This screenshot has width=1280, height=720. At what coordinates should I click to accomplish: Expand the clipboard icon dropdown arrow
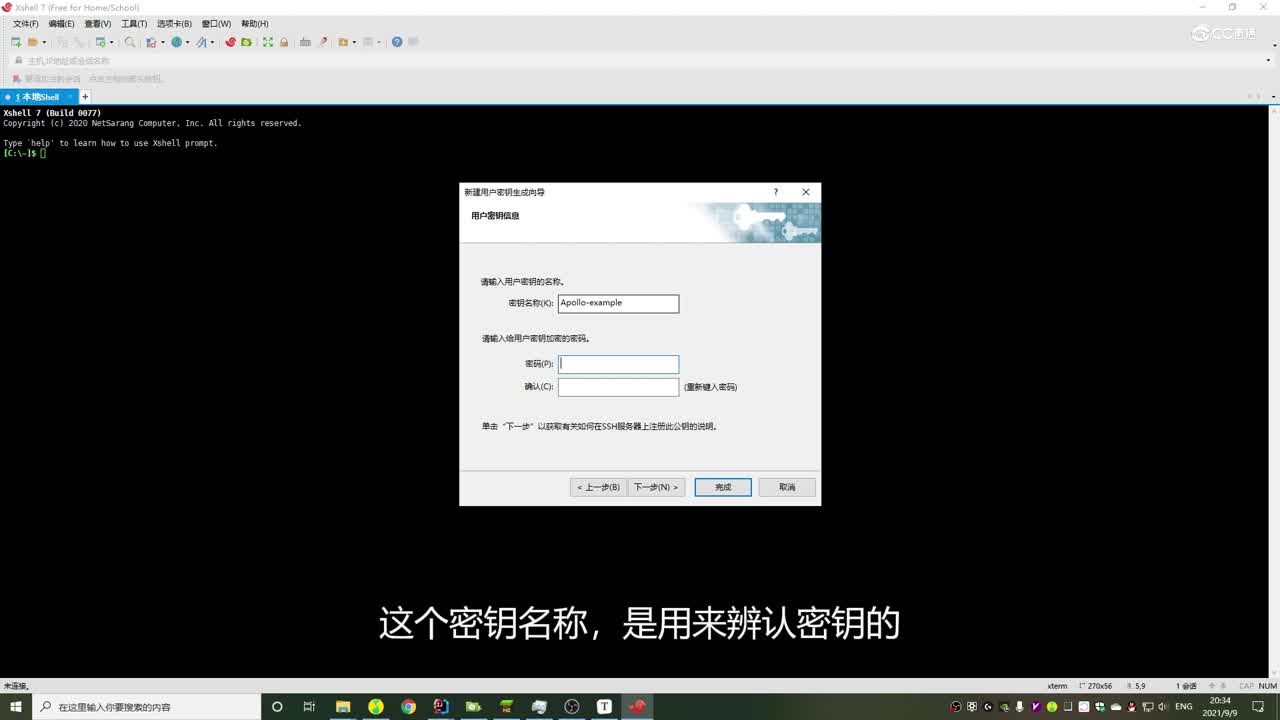pyautogui.click(x=162, y=42)
